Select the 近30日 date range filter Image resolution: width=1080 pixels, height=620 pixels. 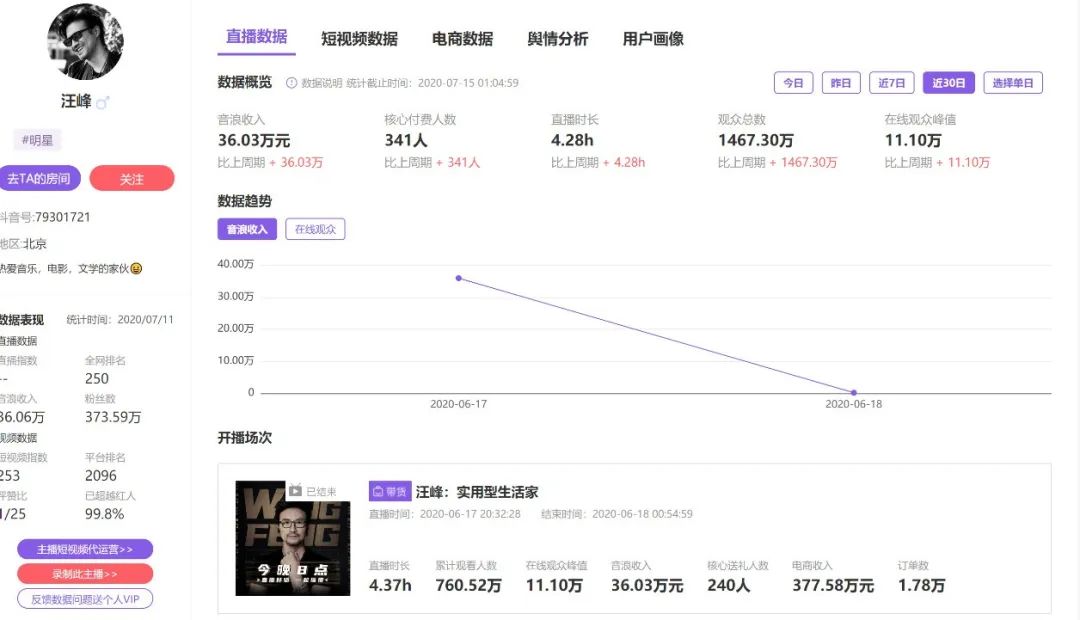tap(948, 82)
